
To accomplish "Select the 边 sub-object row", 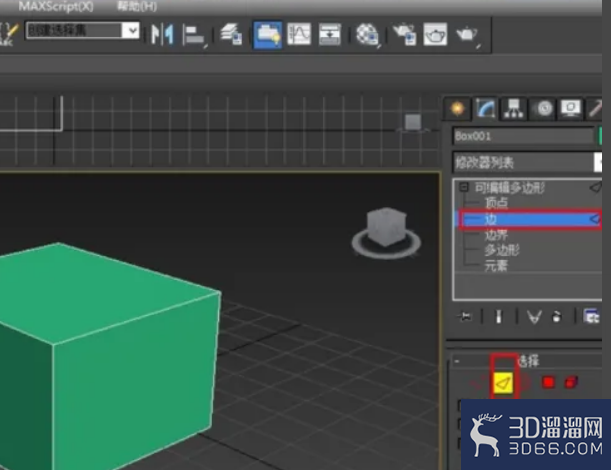I will [530, 219].
